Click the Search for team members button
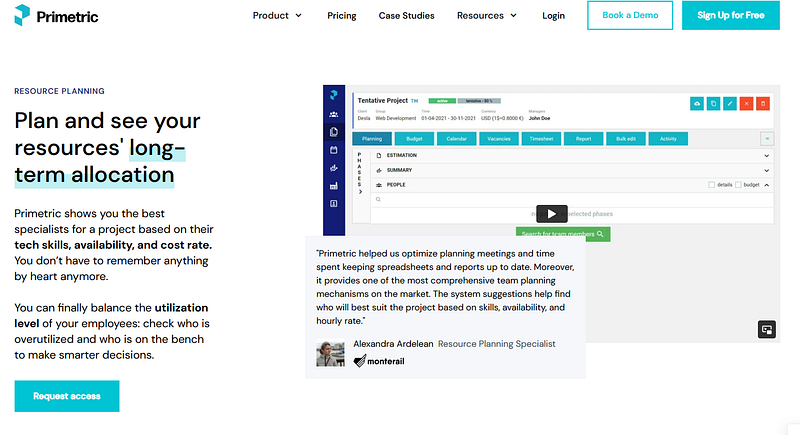 pyautogui.click(x=563, y=234)
